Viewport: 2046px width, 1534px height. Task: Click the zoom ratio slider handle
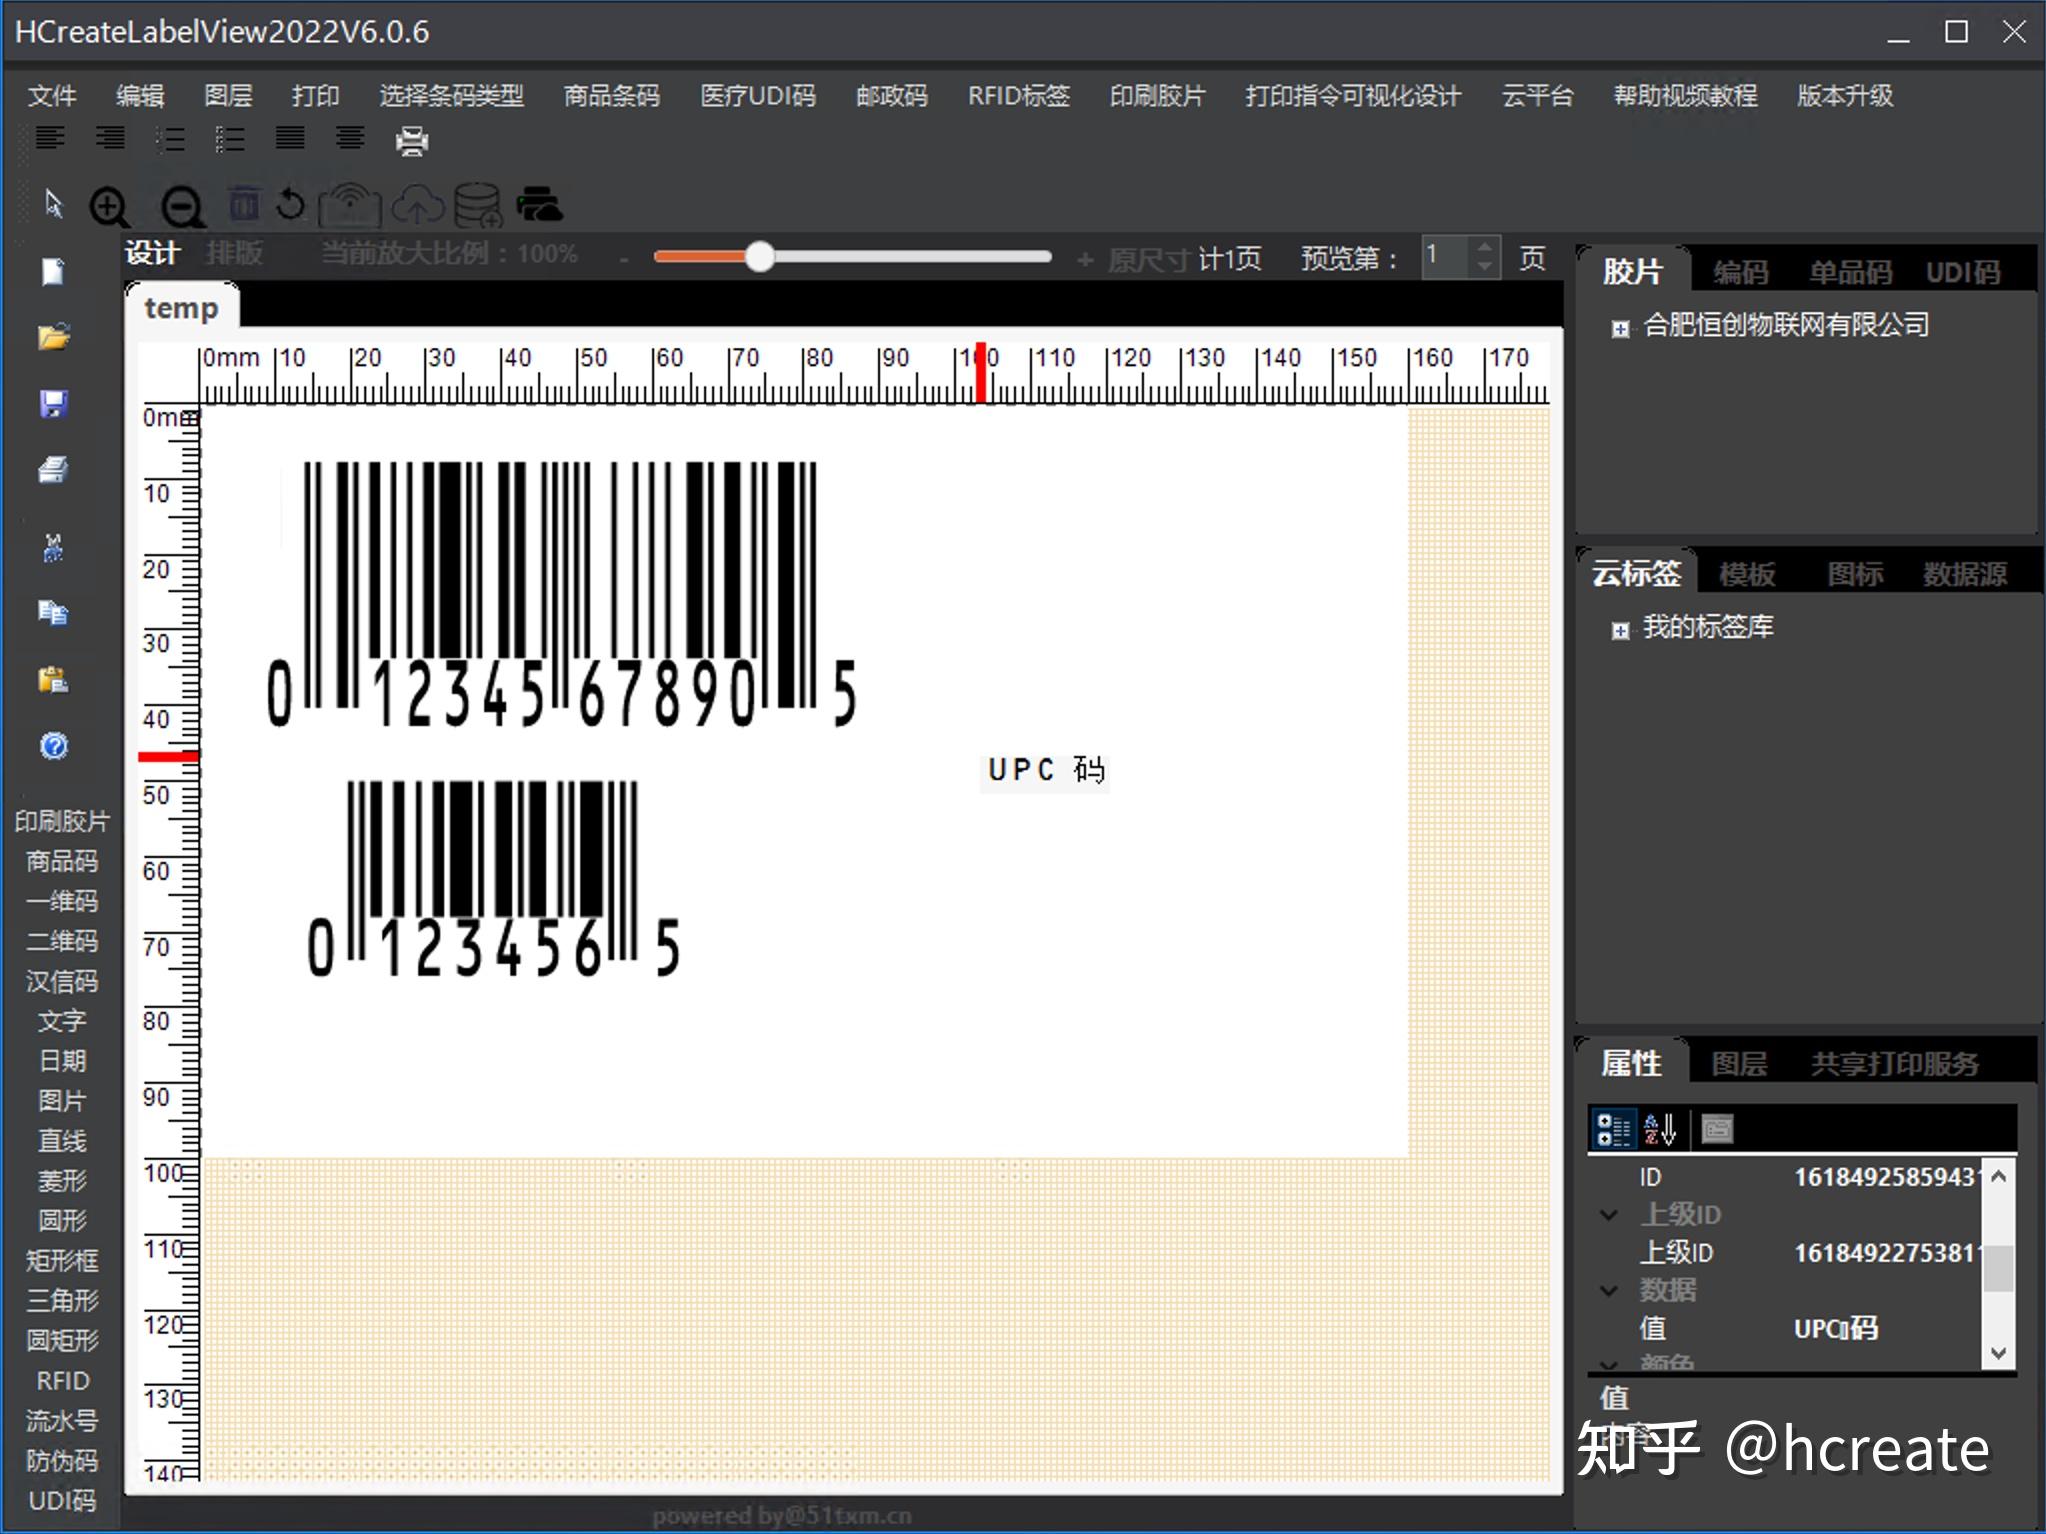tap(760, 257)
